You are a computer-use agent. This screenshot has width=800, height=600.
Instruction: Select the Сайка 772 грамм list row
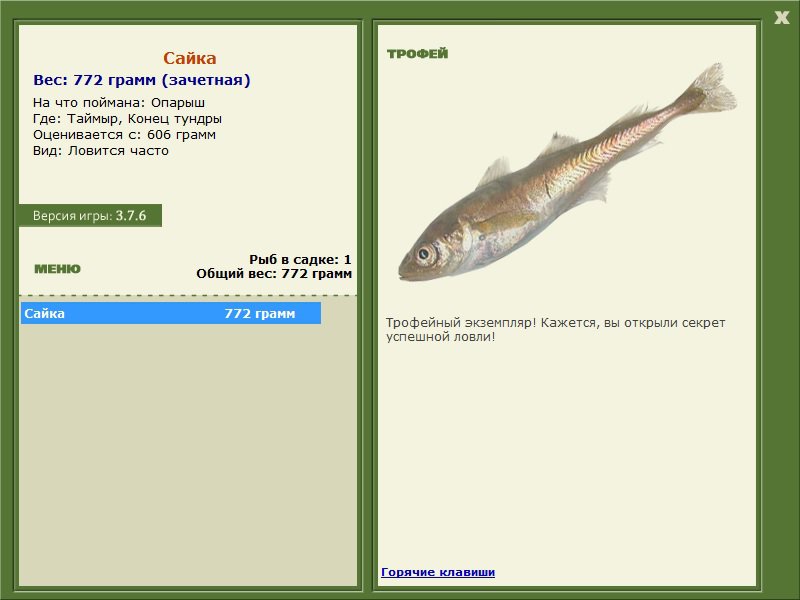point(170,314)
